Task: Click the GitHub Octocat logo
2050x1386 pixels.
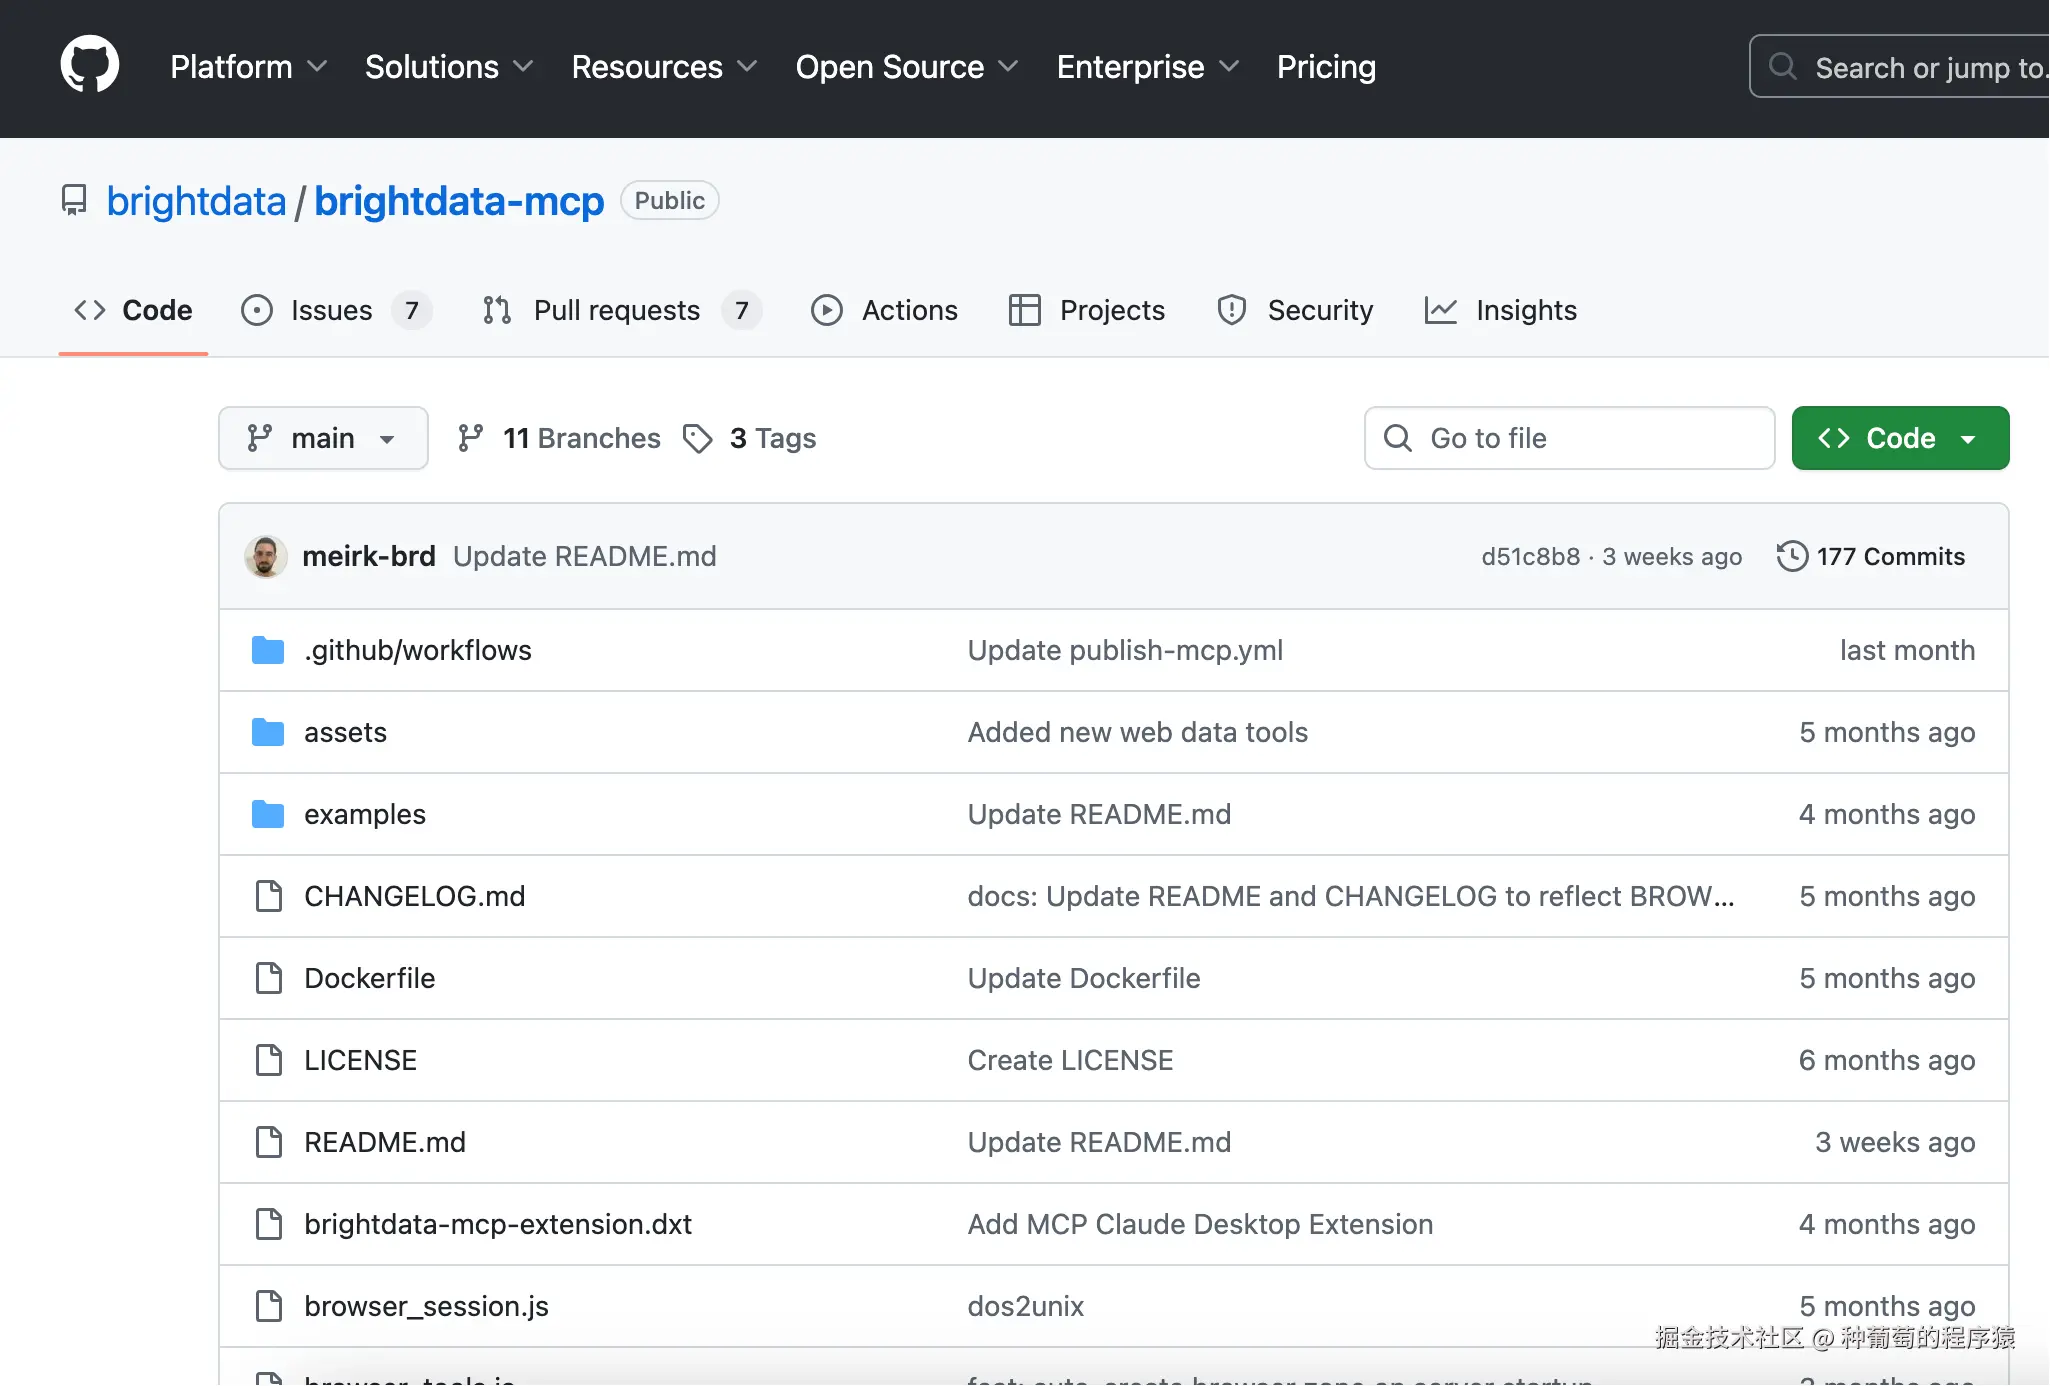Action: click(90, 66)
